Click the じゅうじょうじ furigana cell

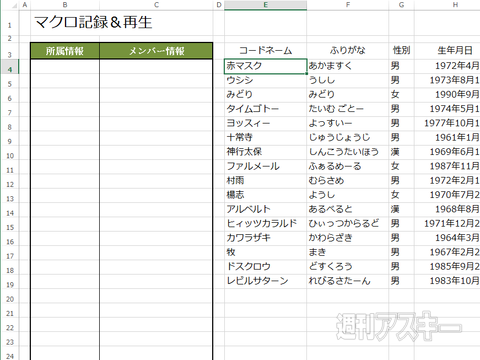(348, 138)
